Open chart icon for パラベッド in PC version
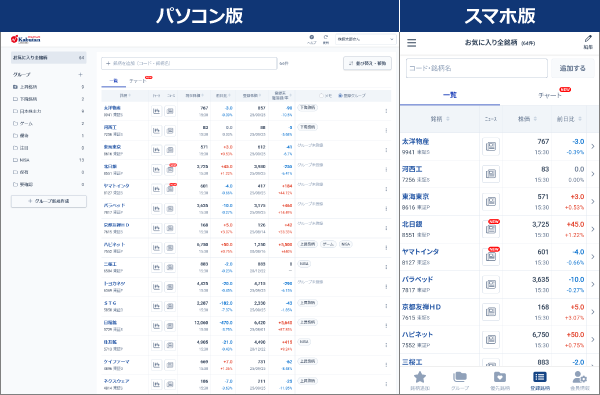 click(x=157, y=209)
